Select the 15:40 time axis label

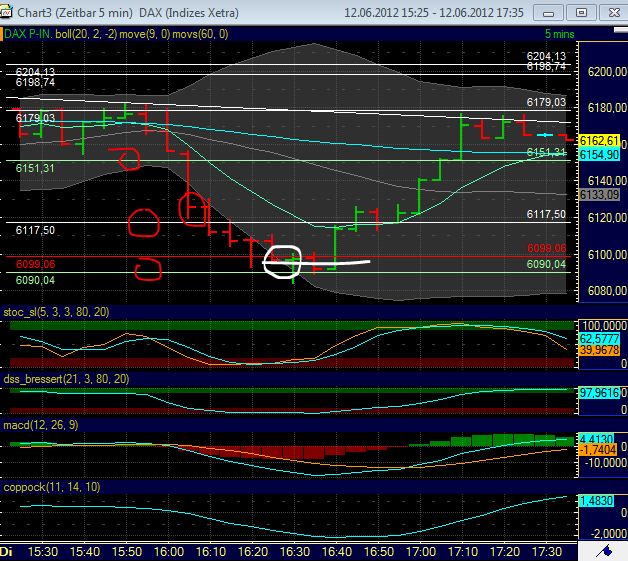pyautogui.click(x=85, y=552)
